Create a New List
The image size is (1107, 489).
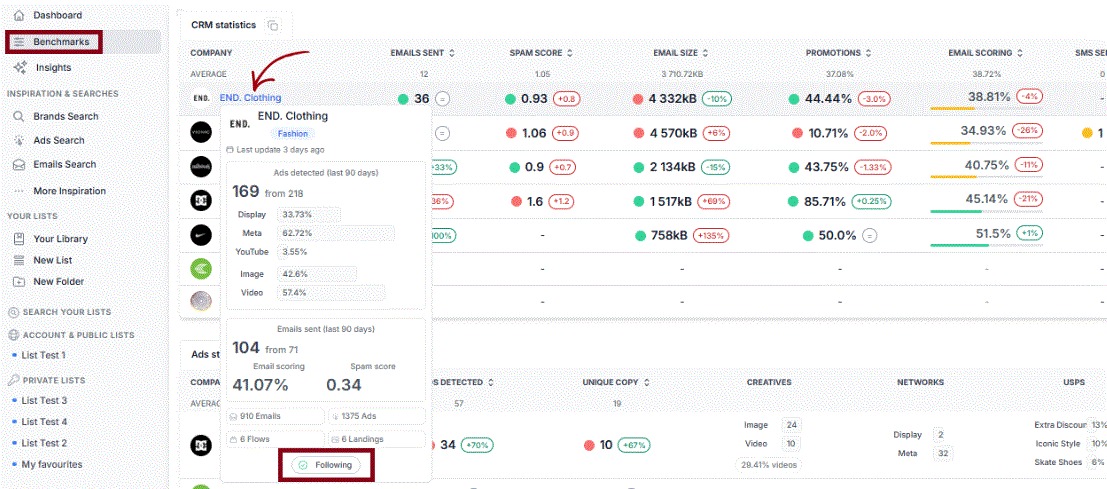[x=53, y=260]
